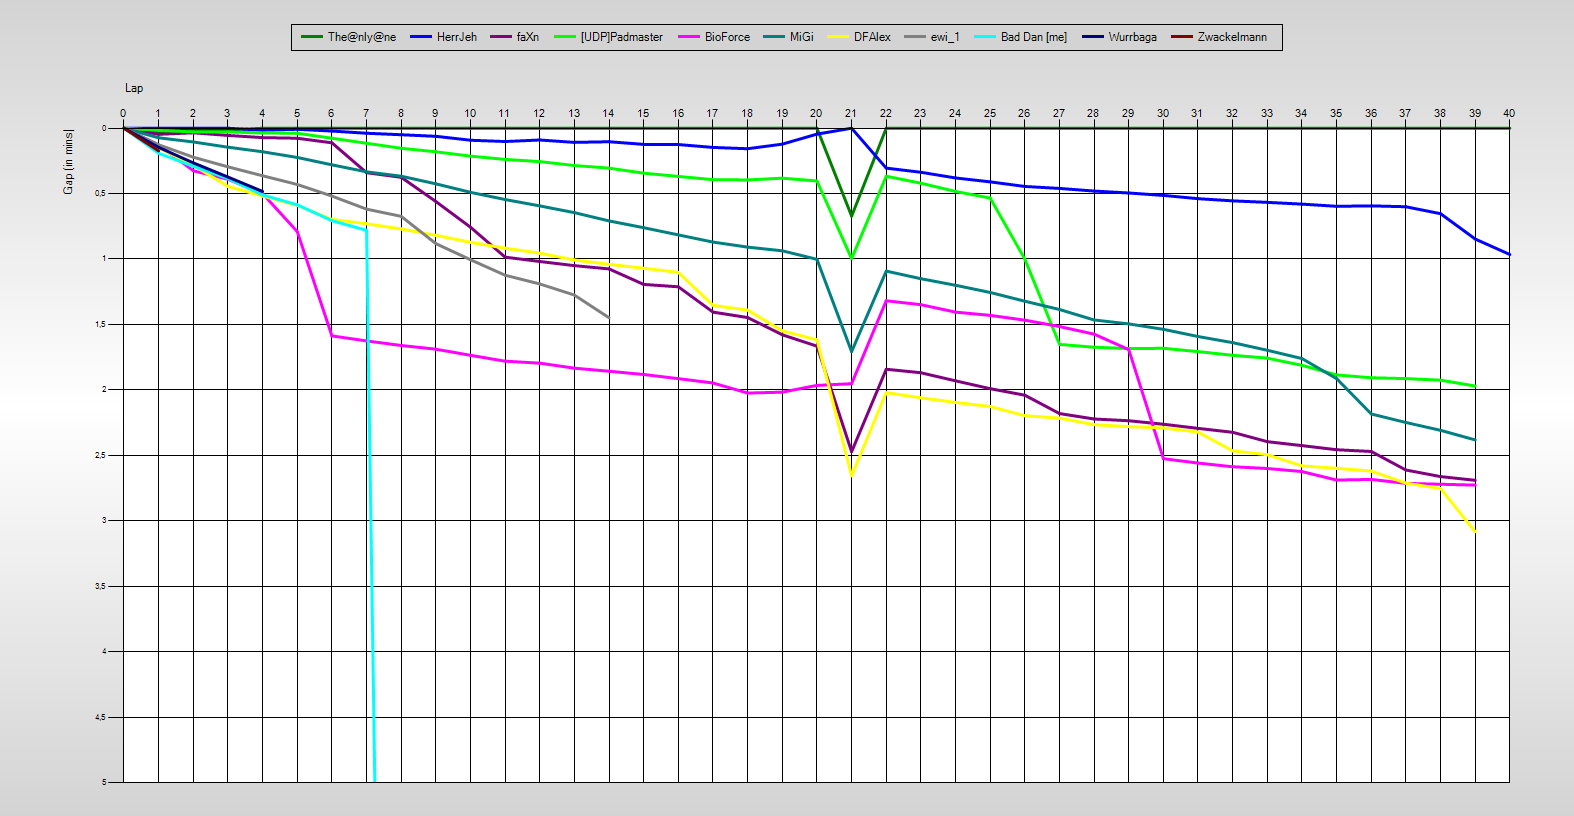Click the cyan line swatch beside Bad Dan [me]

tap(984, 37)
